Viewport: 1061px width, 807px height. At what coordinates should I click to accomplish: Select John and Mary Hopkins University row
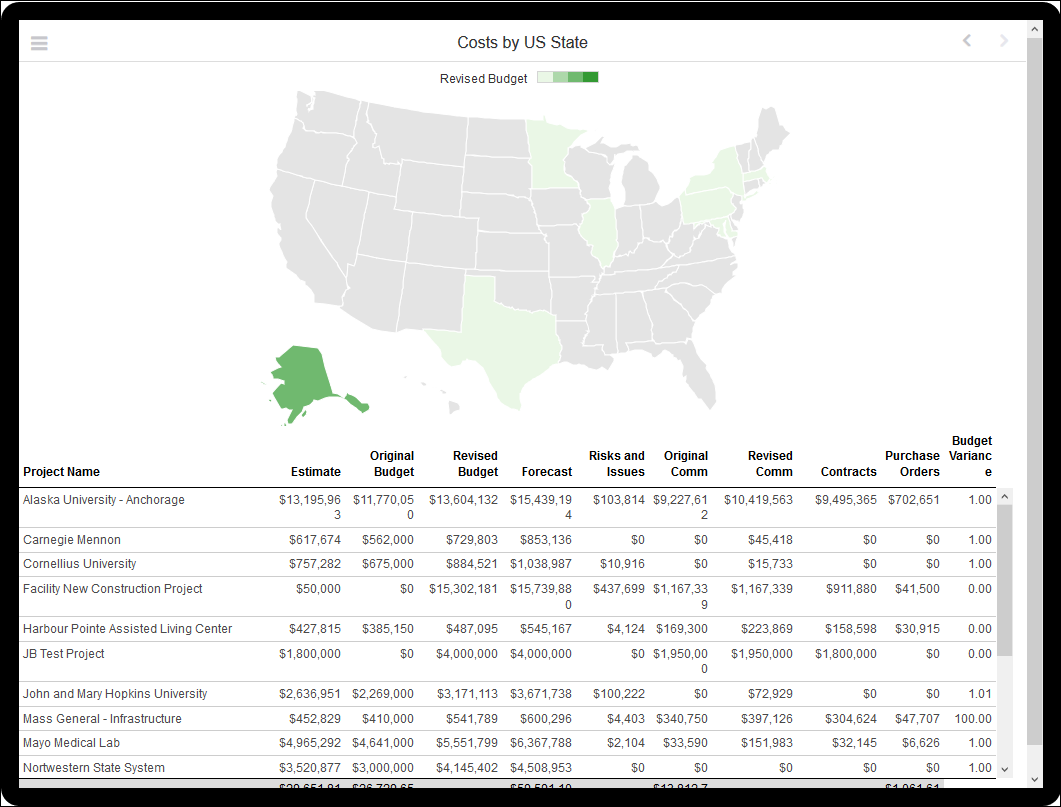(507, 694)
